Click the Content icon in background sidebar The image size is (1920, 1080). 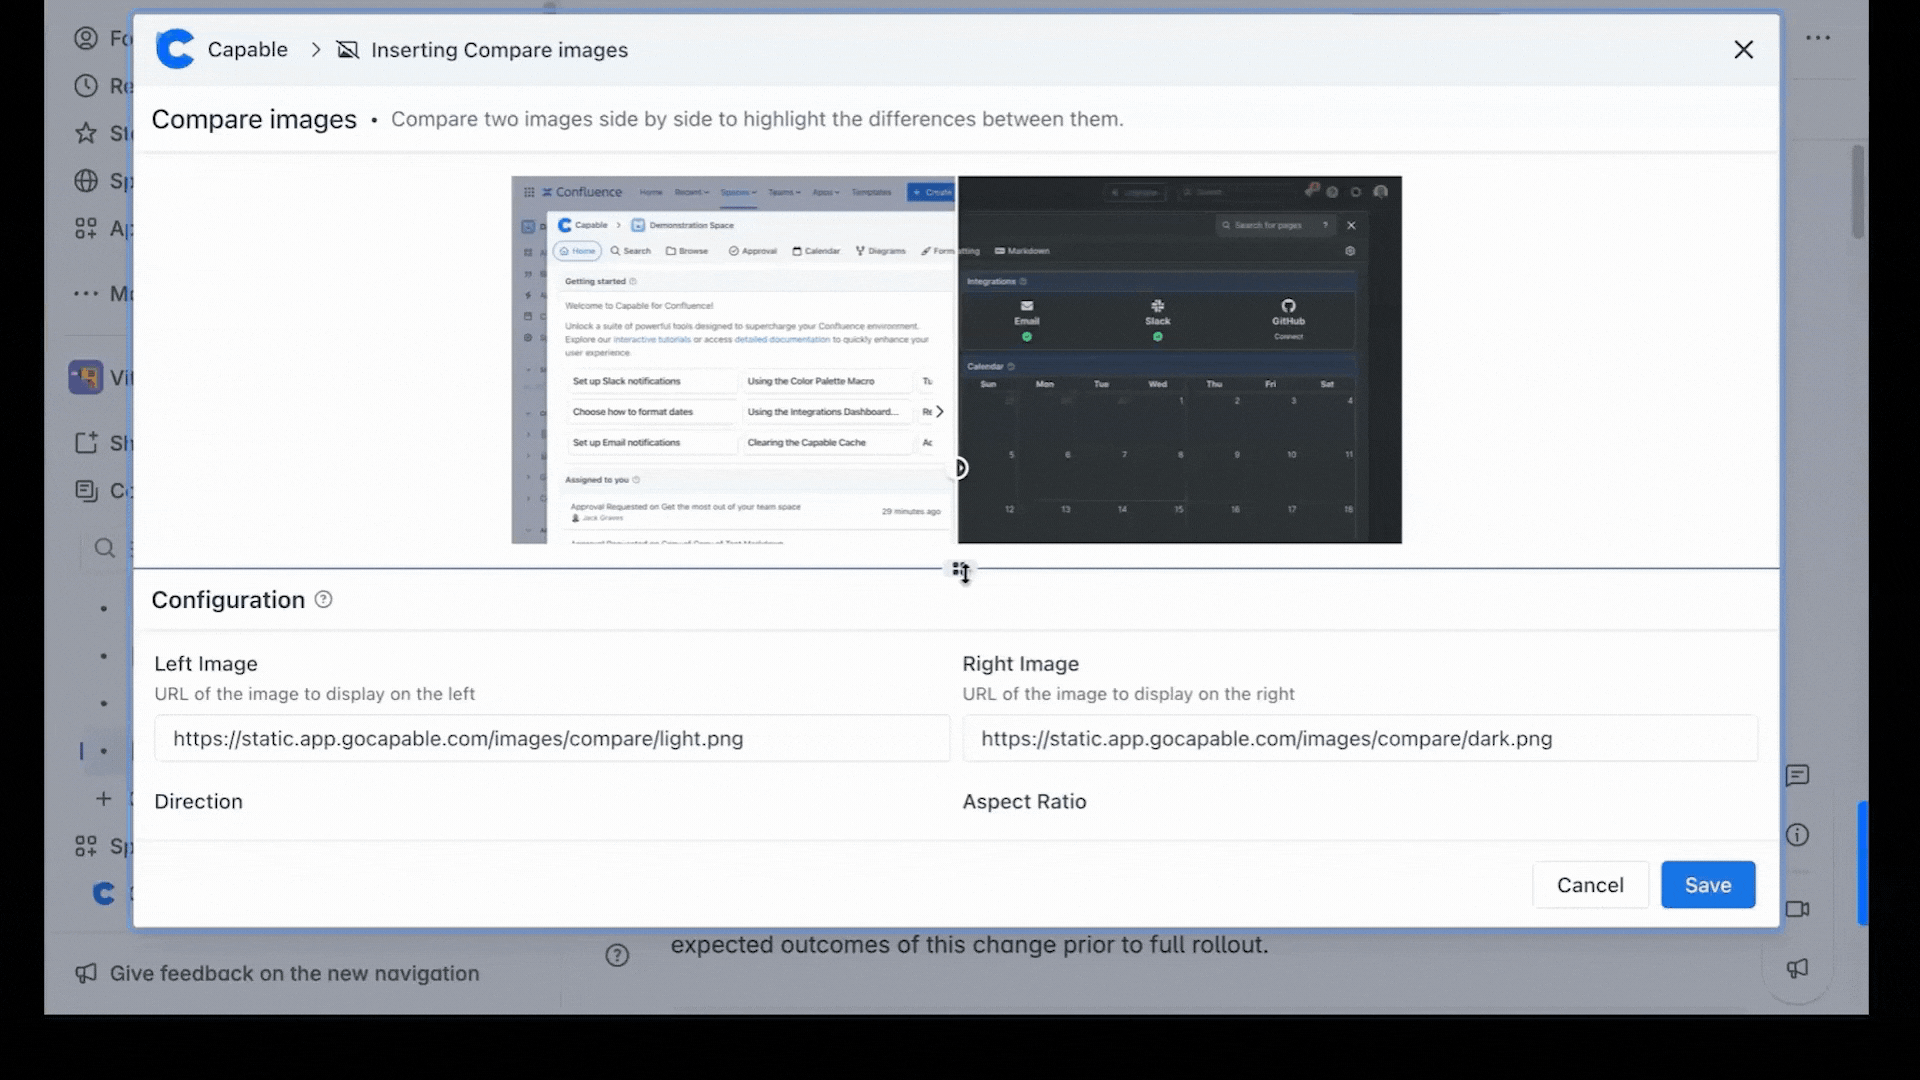(x=87, y=490)
